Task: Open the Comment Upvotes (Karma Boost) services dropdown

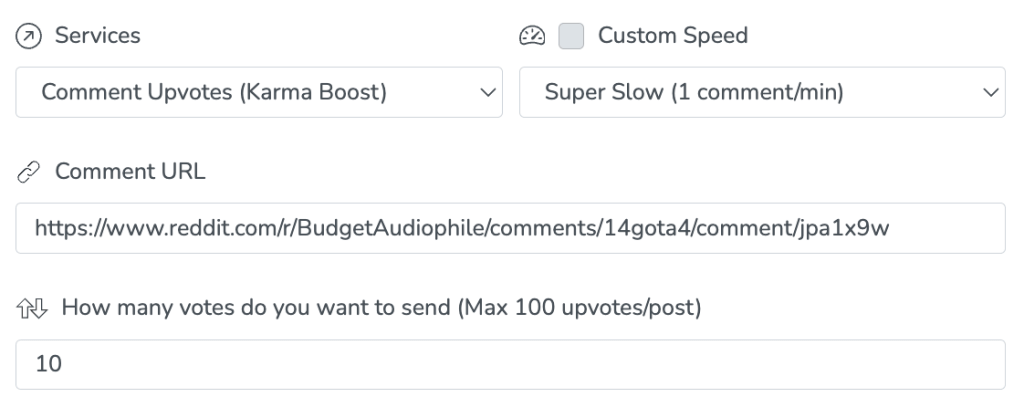Action: [259, 92]
